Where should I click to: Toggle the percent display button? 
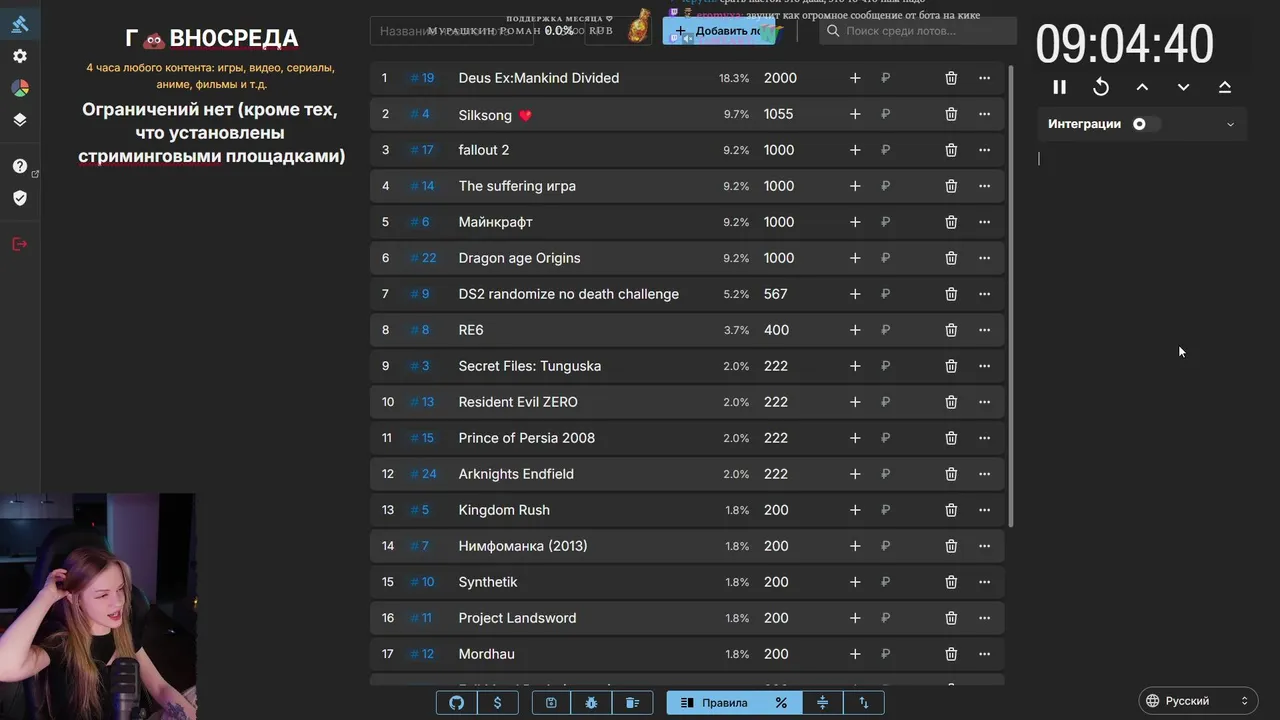781,703
